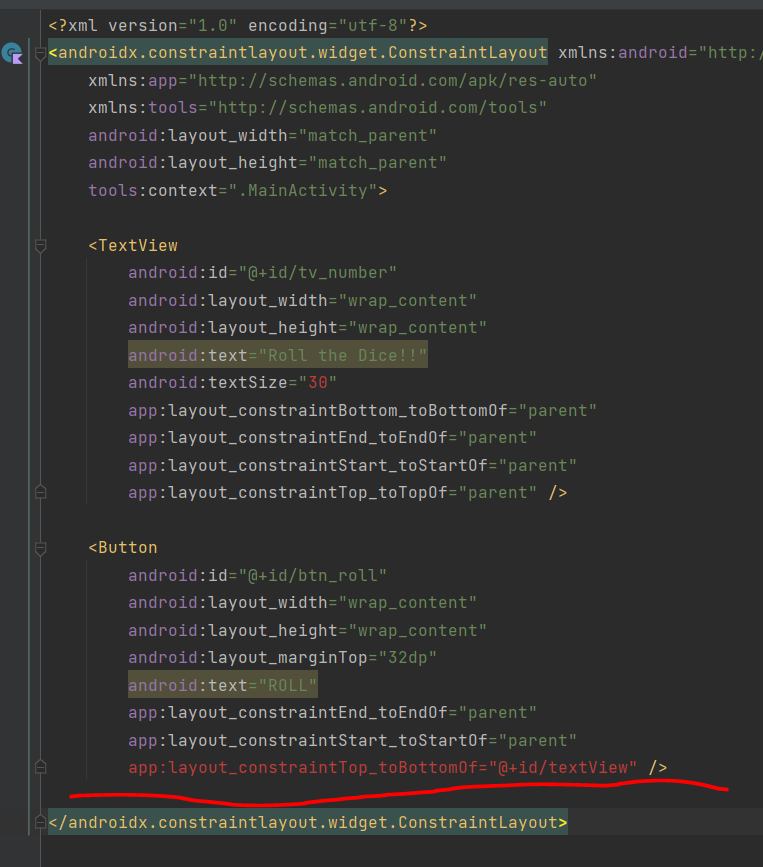Viewport: 763px width, 867px height.
Task: Click the android:textSize="30" attribute
Action: tap(233, 383)
